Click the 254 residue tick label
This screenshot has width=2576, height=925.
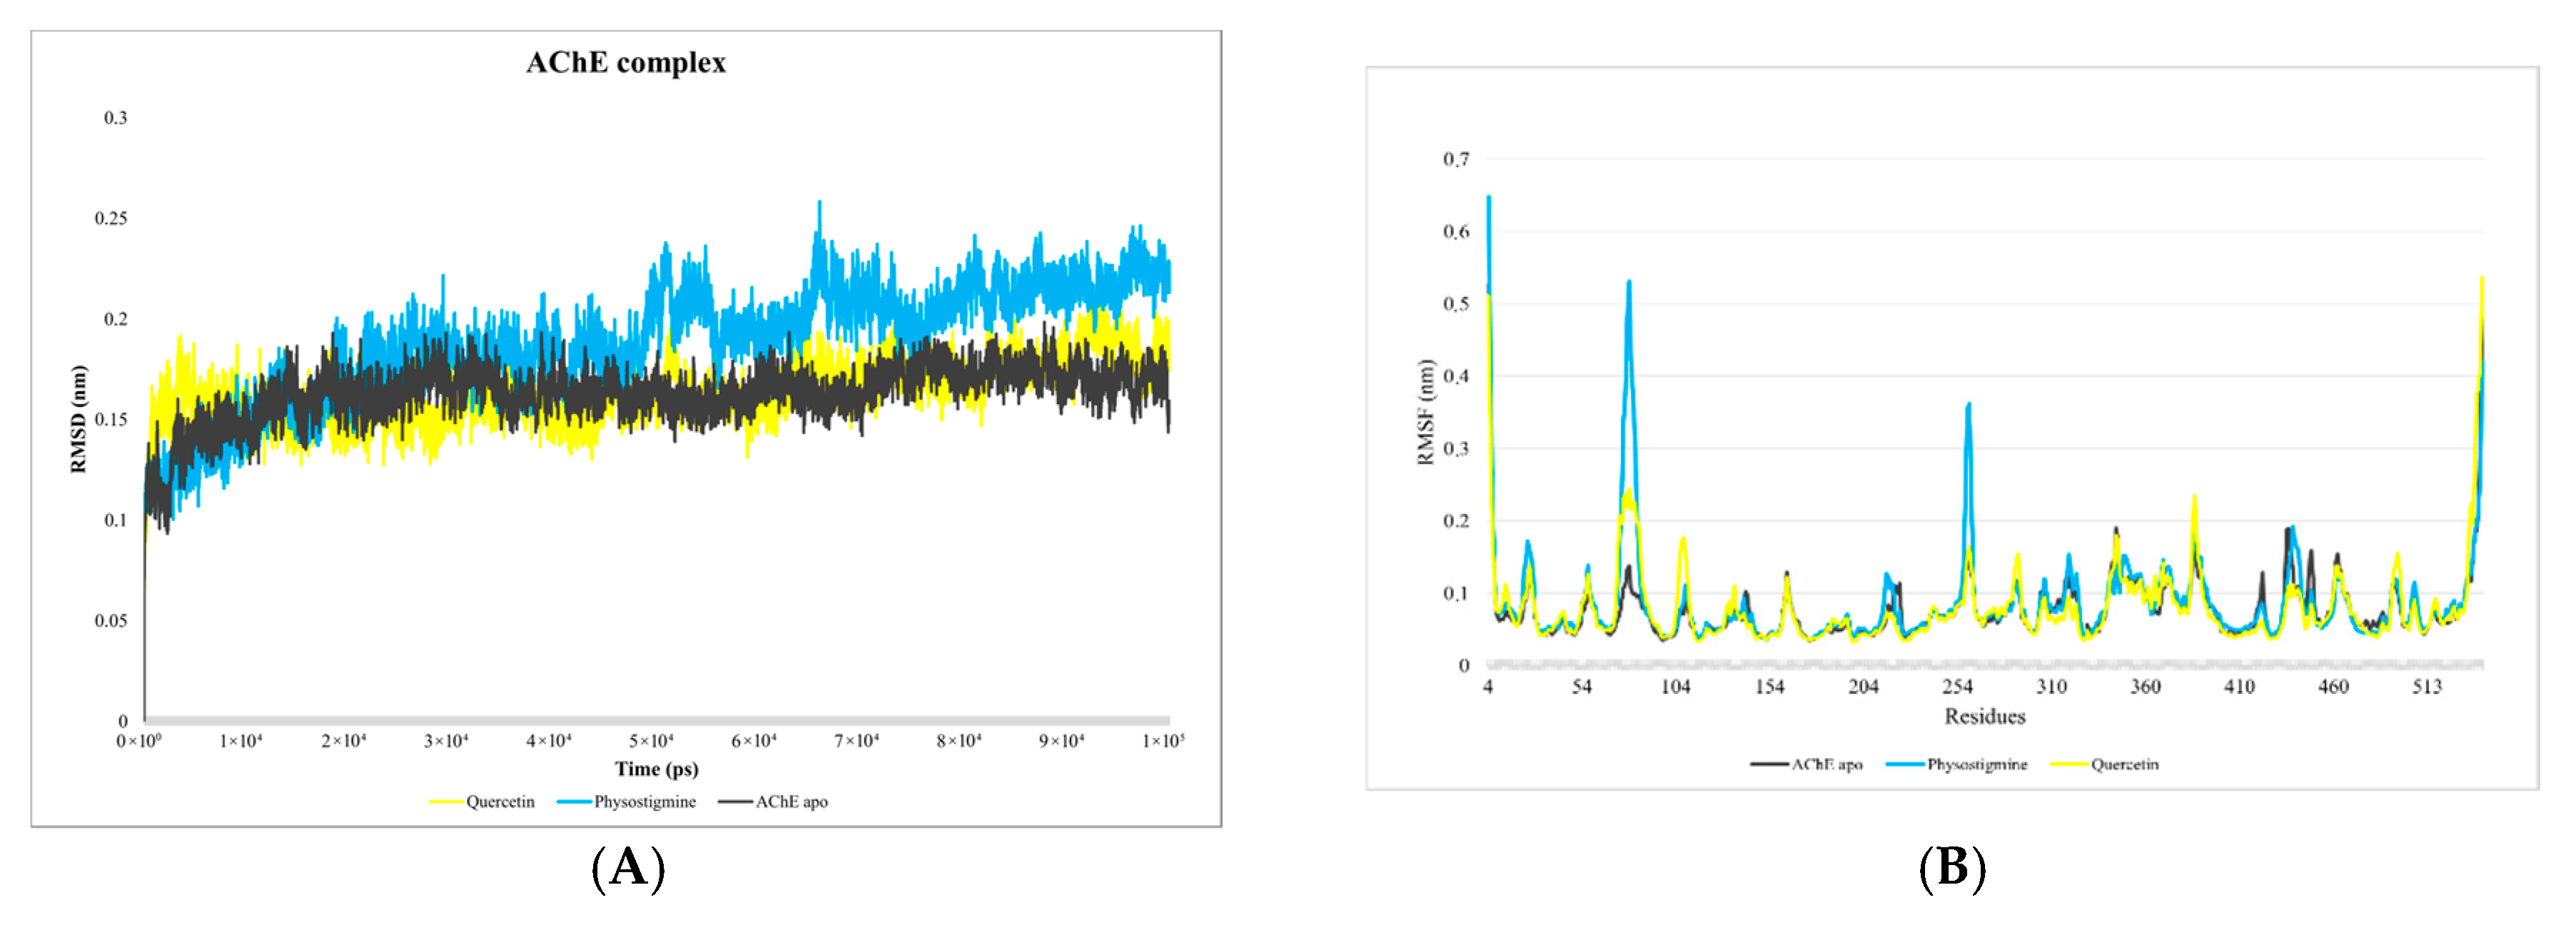1957,687
